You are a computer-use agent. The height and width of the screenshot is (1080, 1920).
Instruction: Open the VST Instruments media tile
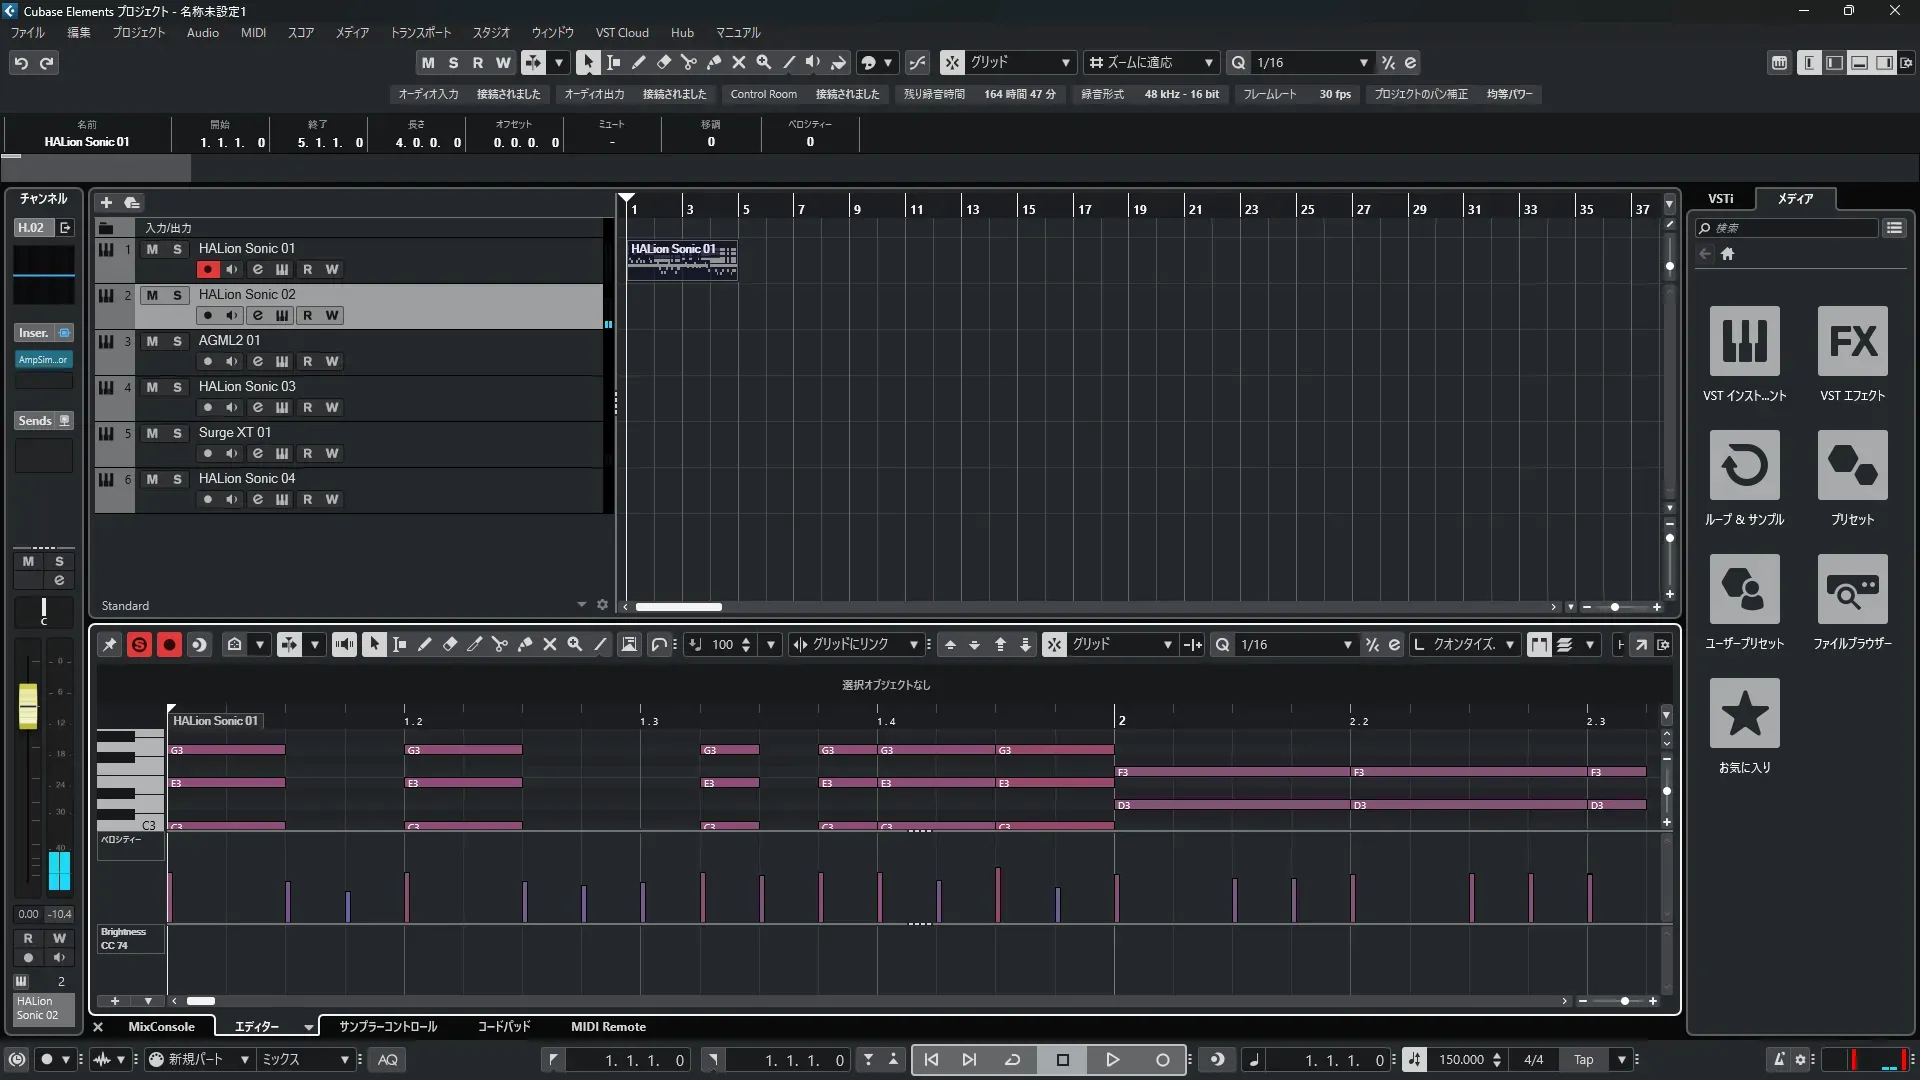click(x=1744, y=341)
